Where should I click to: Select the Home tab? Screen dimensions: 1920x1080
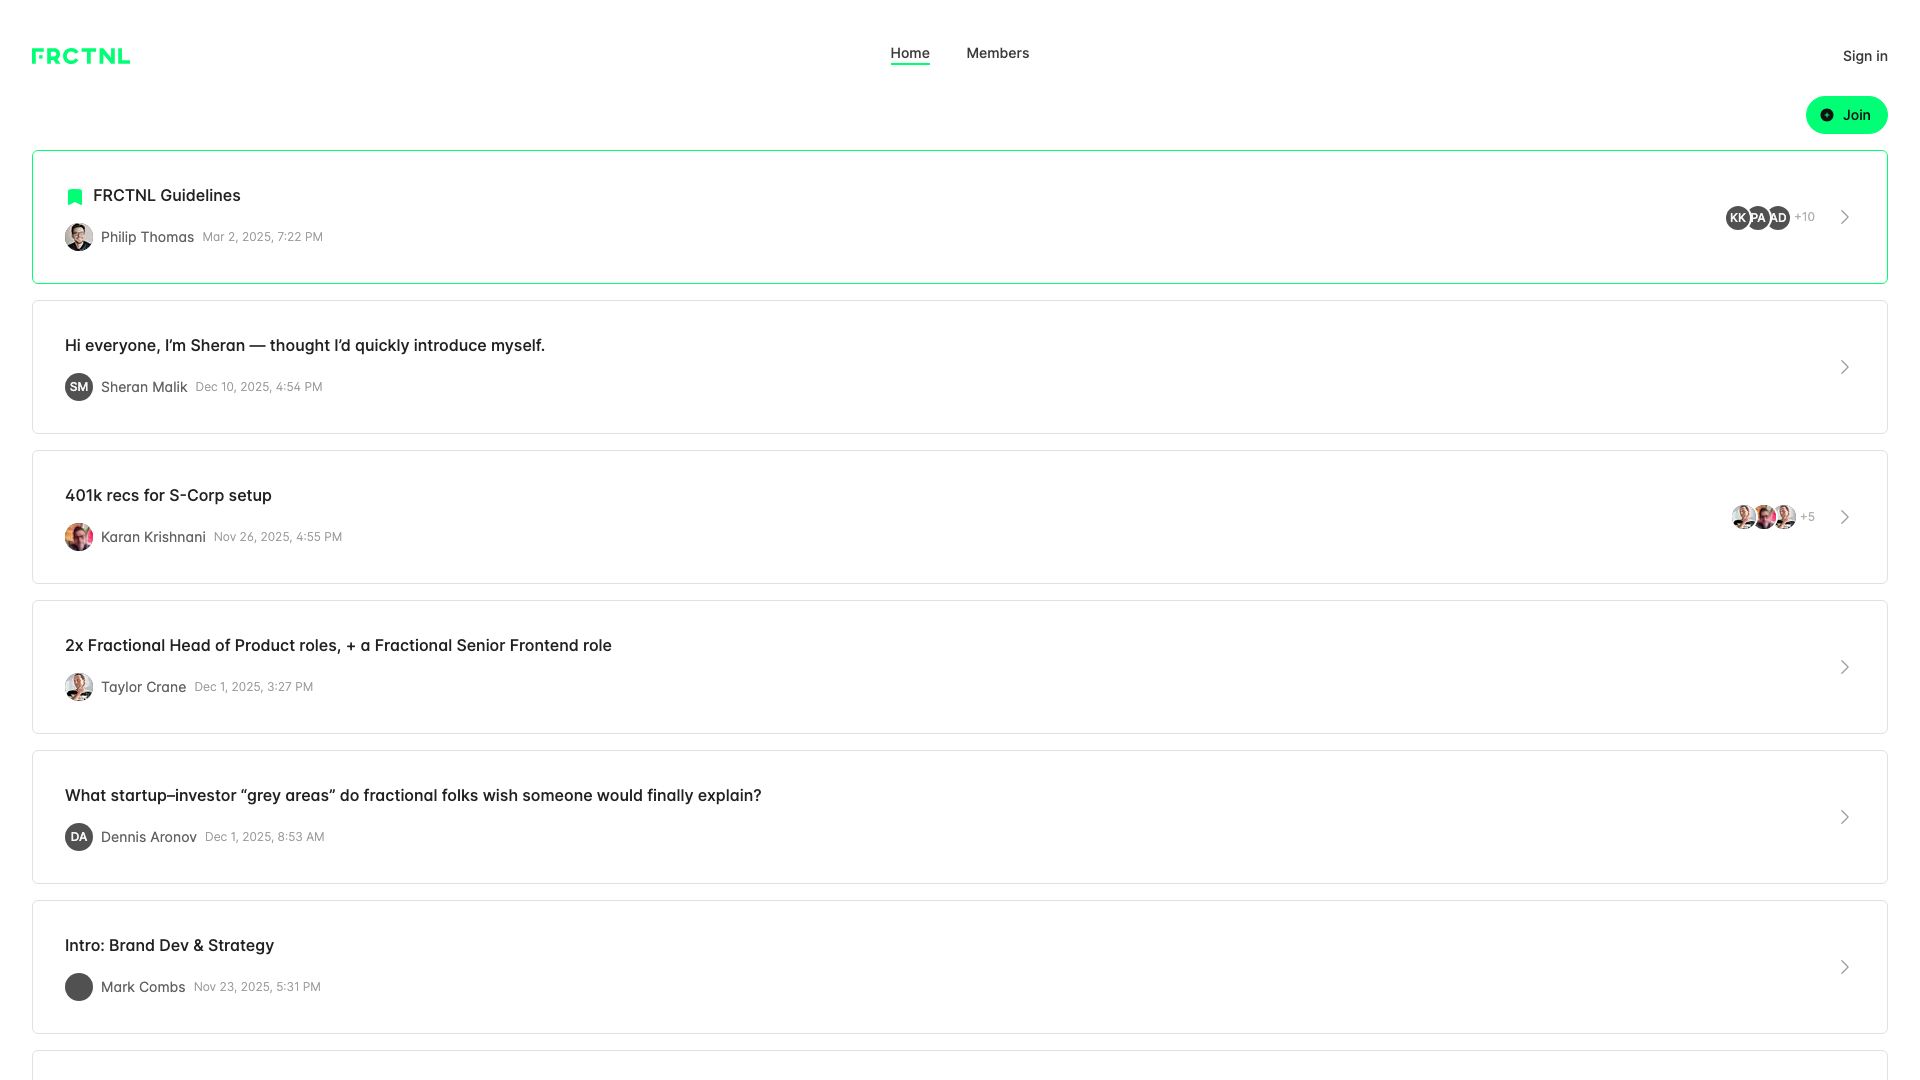coord(909,53)
